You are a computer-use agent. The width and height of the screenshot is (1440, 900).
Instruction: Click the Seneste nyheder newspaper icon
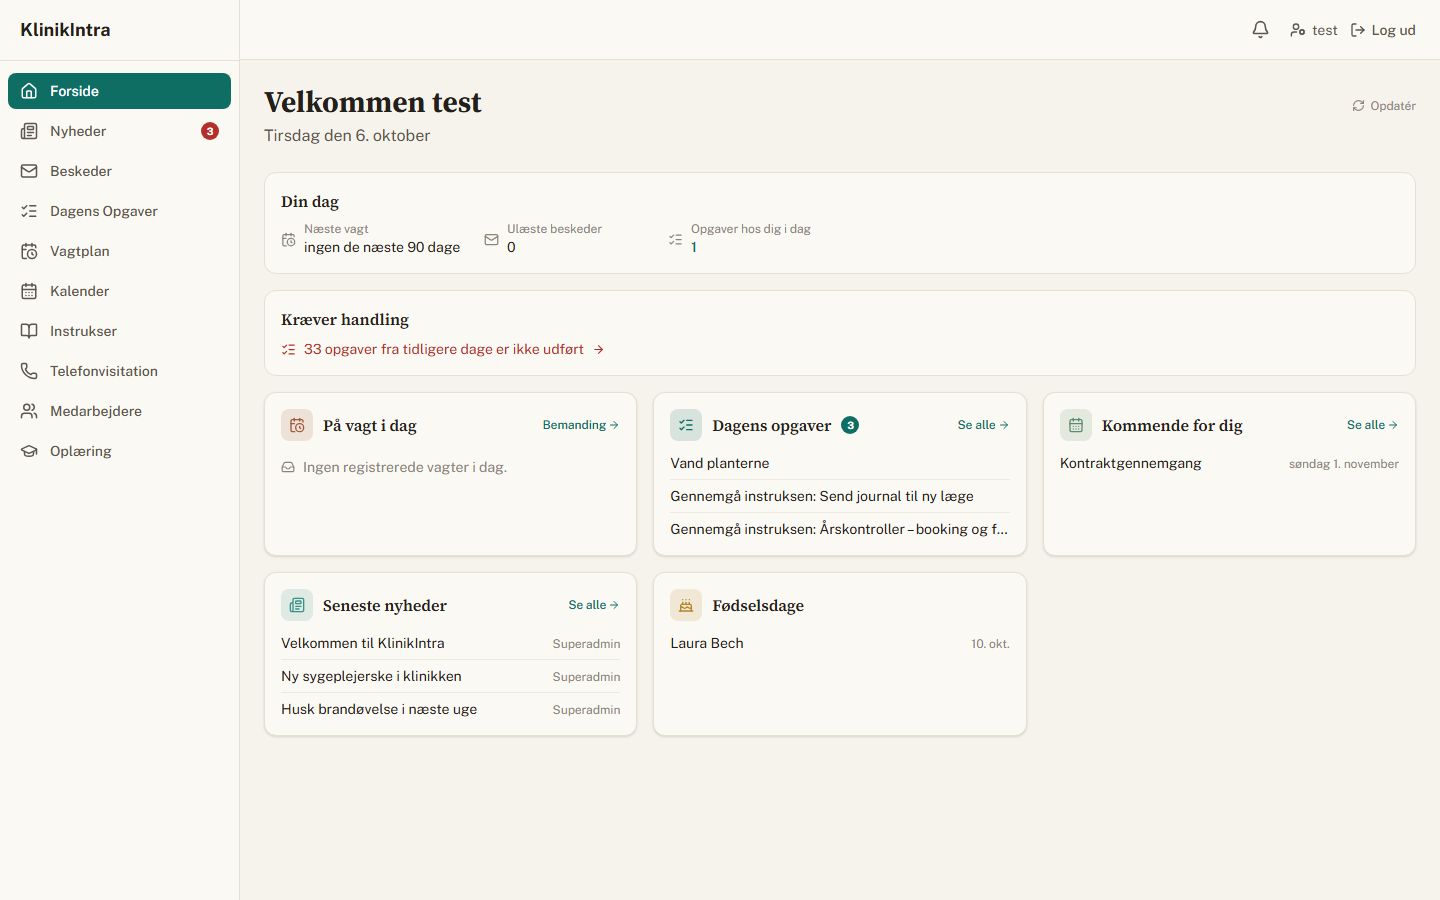click(297, 605)
